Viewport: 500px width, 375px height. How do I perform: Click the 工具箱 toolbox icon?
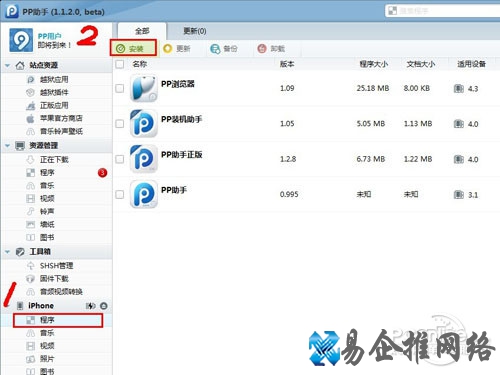[20, 252]
